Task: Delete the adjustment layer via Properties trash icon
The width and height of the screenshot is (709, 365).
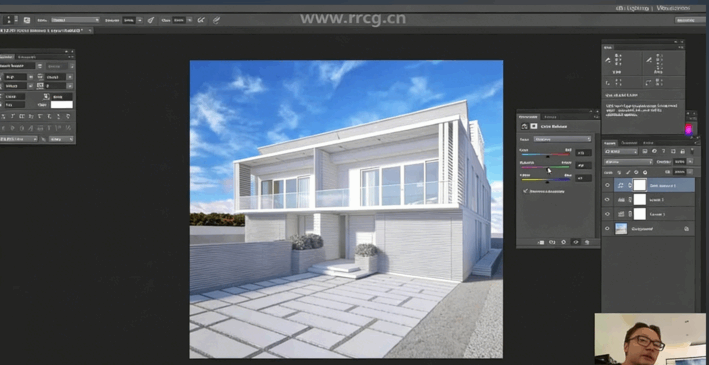Action: pyautogui.click(x=587, y=242)
